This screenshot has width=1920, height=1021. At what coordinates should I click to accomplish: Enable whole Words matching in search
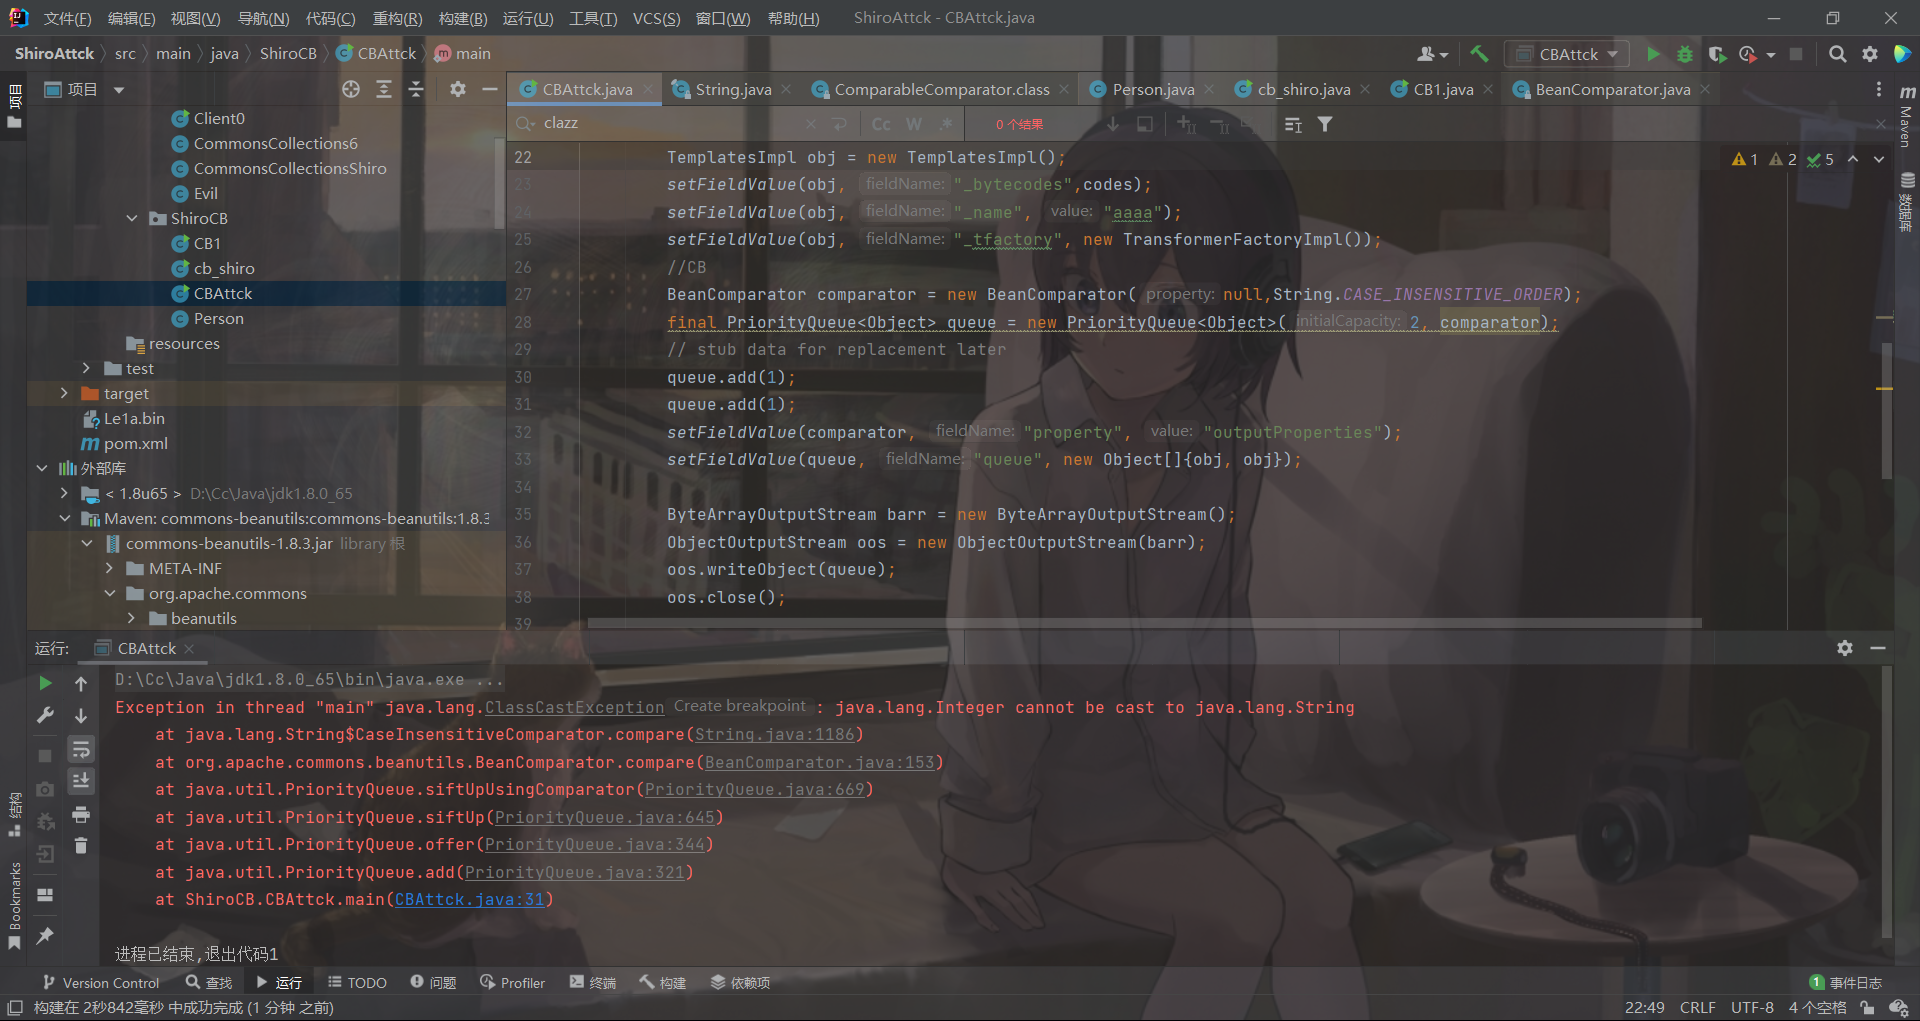coord(913,124)
